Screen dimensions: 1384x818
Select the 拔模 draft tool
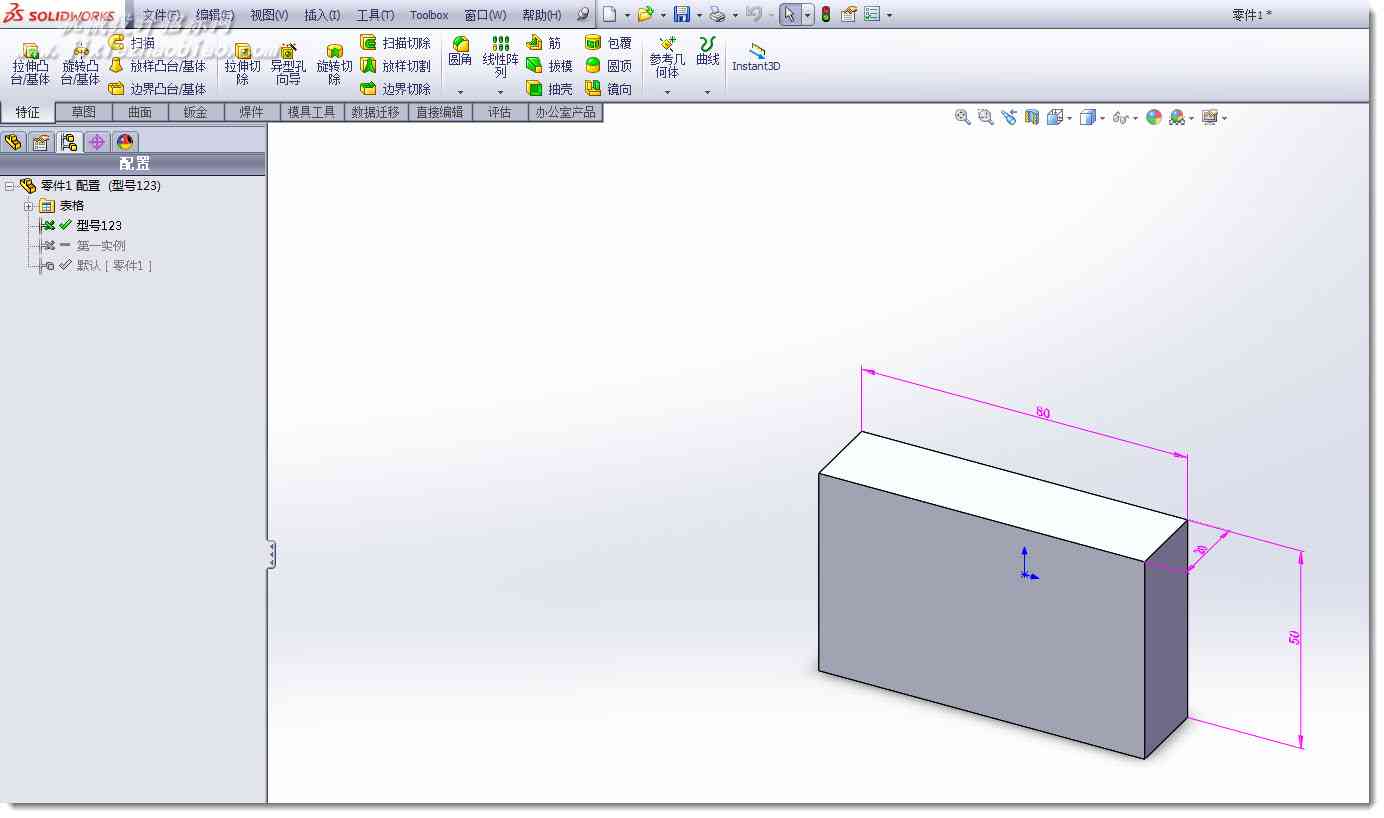549,66
